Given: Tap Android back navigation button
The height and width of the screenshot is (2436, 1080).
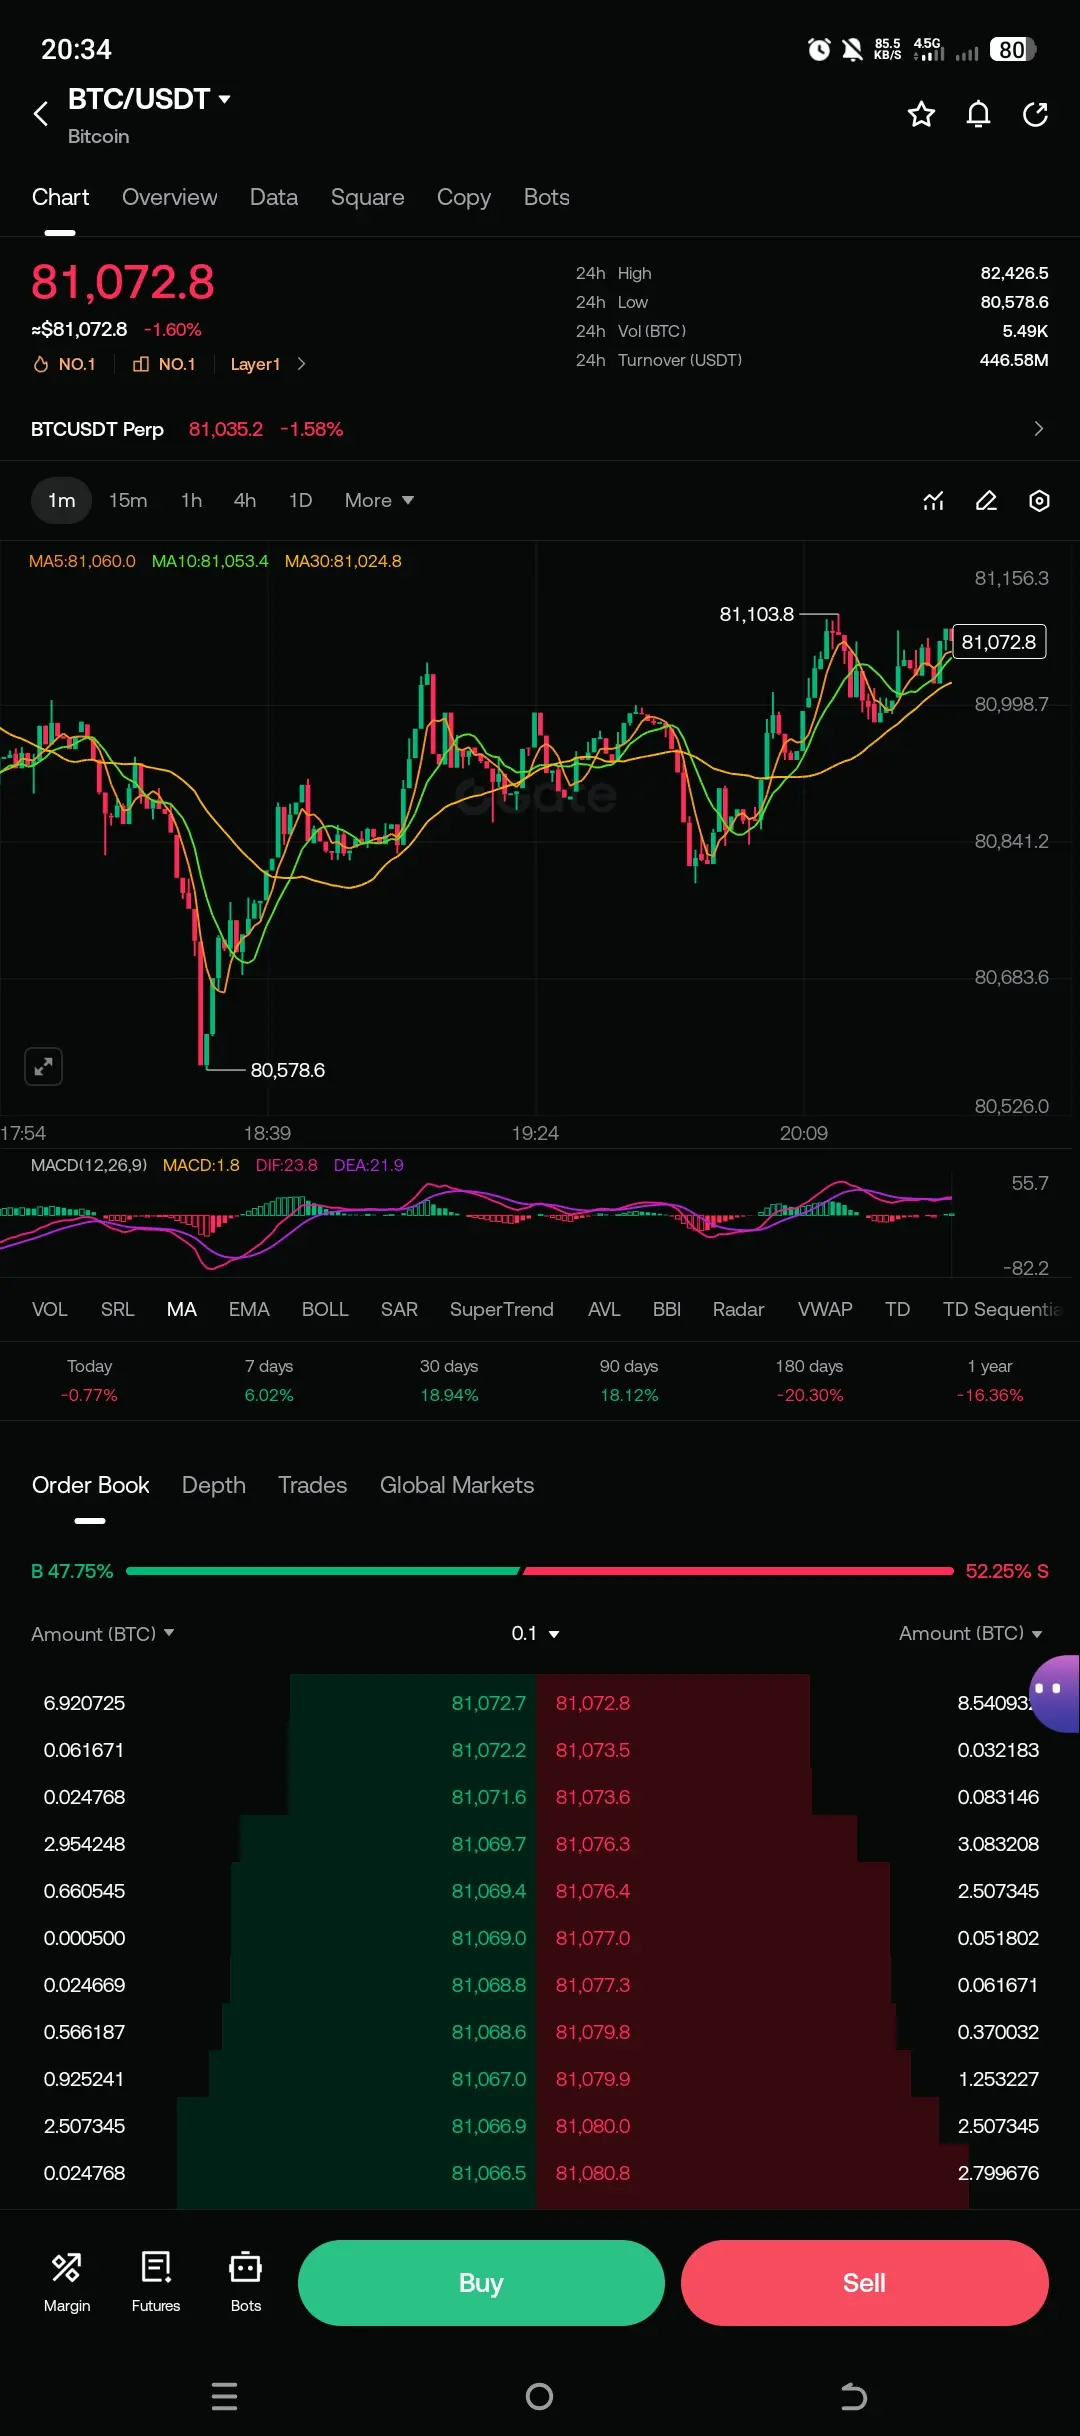Looking at the screenshot, I should point(853,2396).
